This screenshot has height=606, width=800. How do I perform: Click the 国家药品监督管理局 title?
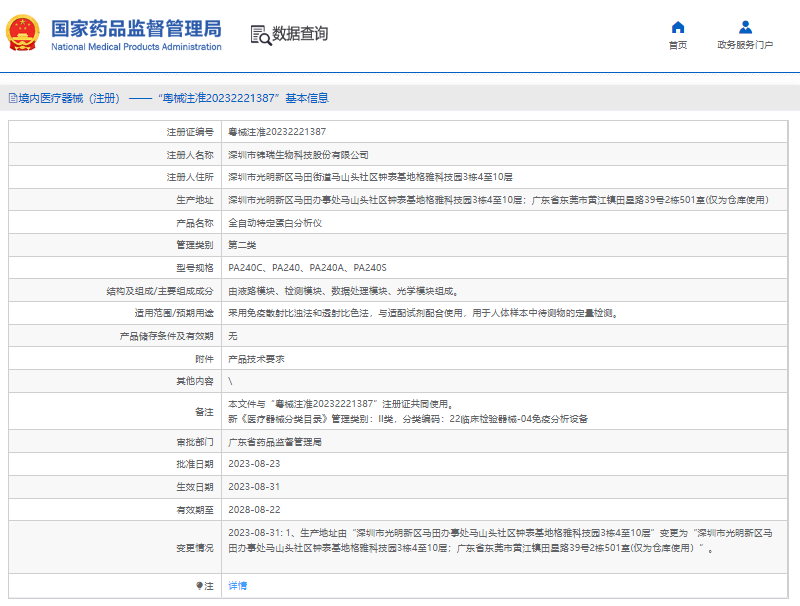coord(136,29)
